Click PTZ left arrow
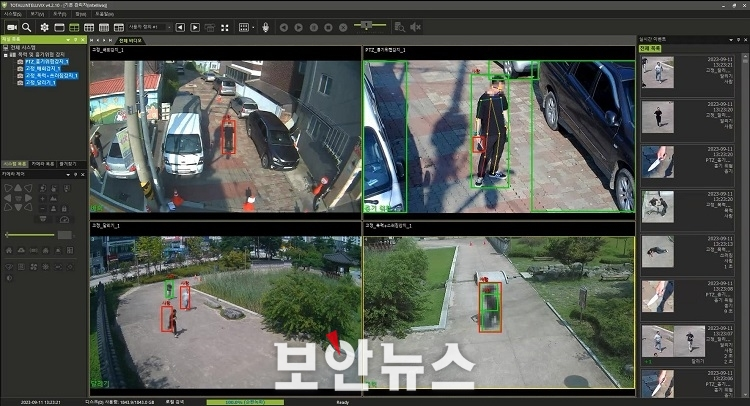This screenshot has width=750, height=406. [x=8, y=198]
